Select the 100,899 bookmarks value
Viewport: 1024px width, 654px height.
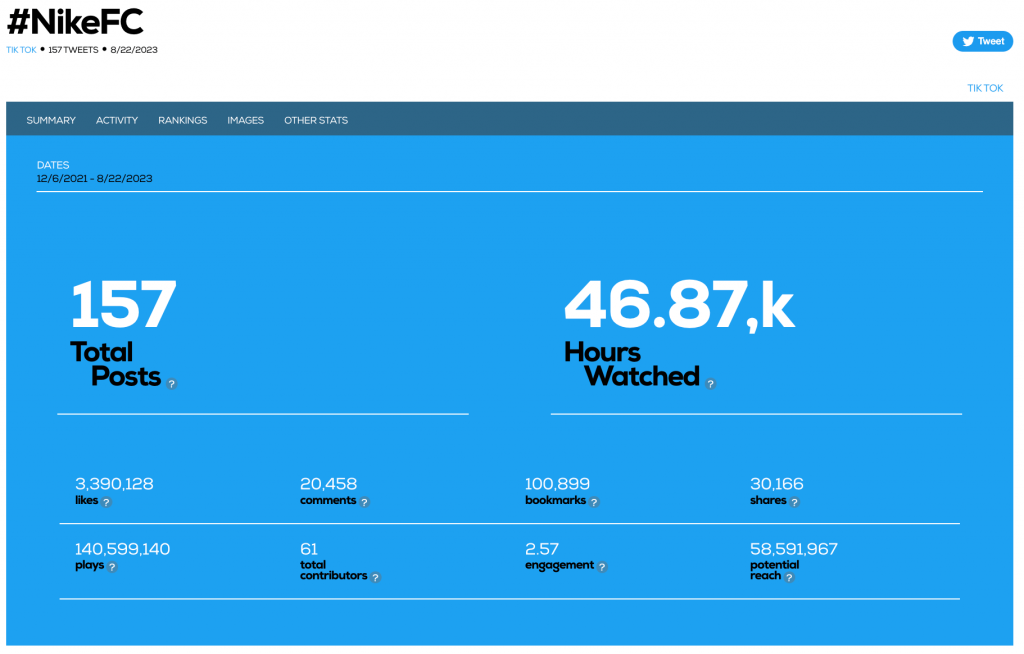coord(557,484)
